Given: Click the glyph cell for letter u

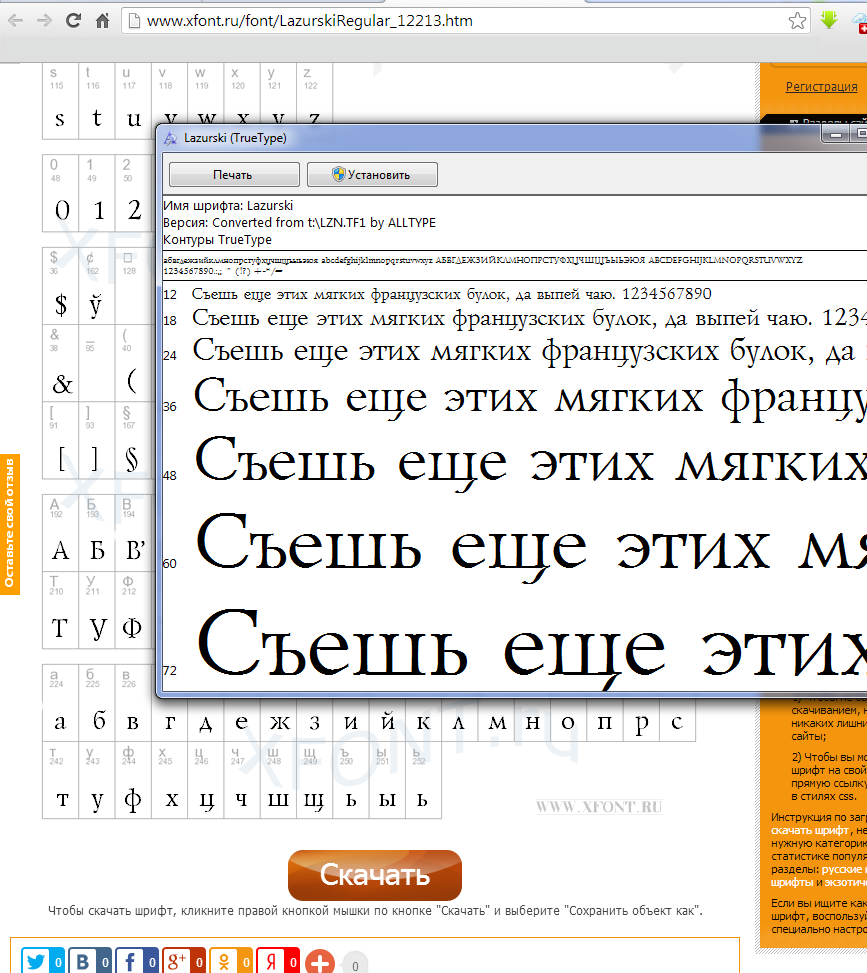Looking at the screenshot, I should pyautogui.click(x=133, y=101).
